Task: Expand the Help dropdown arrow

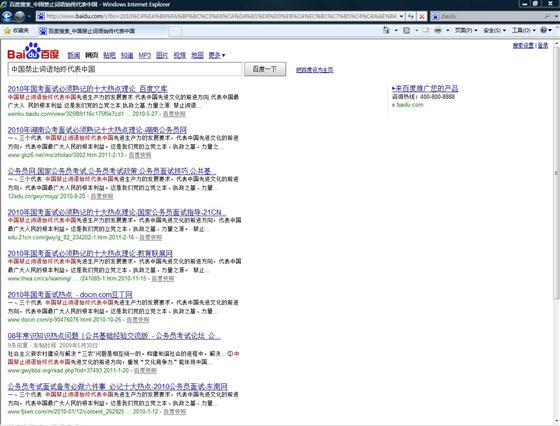Action: (x=550, y=30)
